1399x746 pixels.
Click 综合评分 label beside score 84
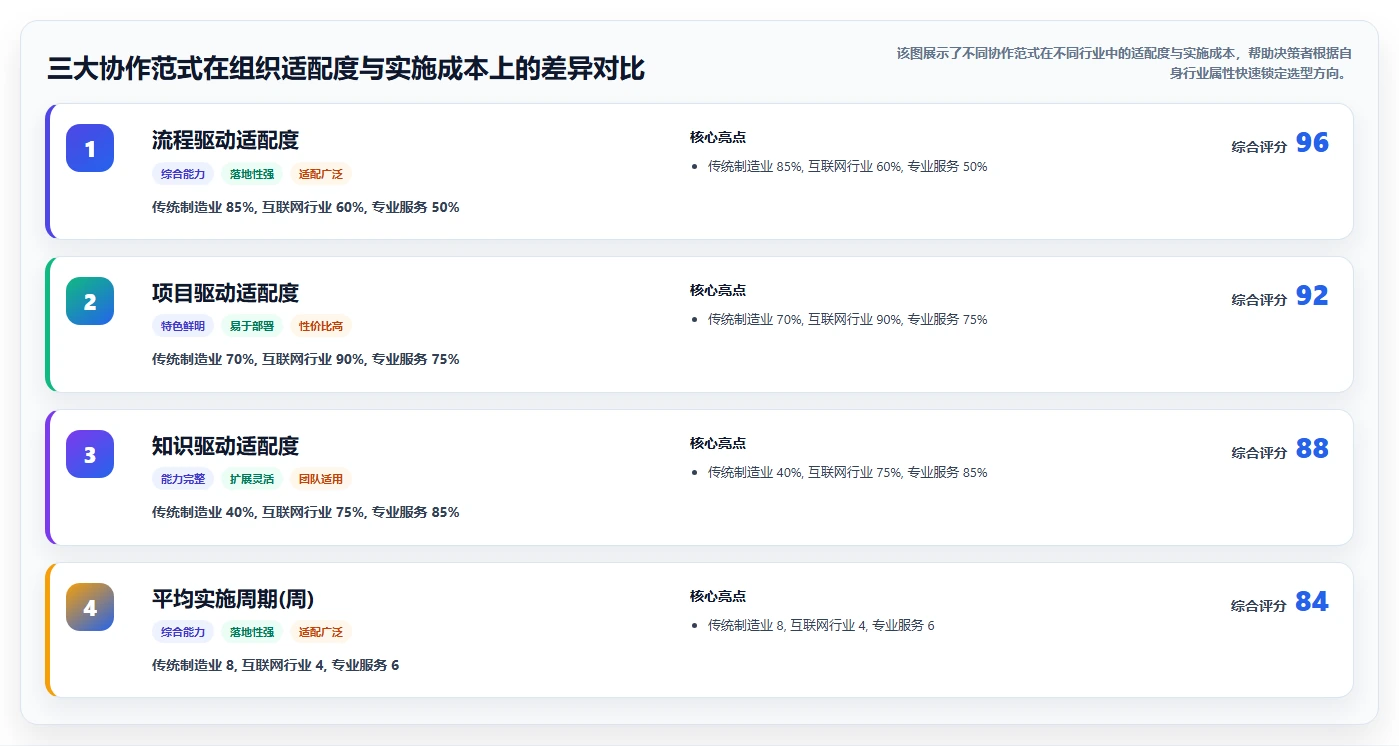click(x=1259, y=606)
